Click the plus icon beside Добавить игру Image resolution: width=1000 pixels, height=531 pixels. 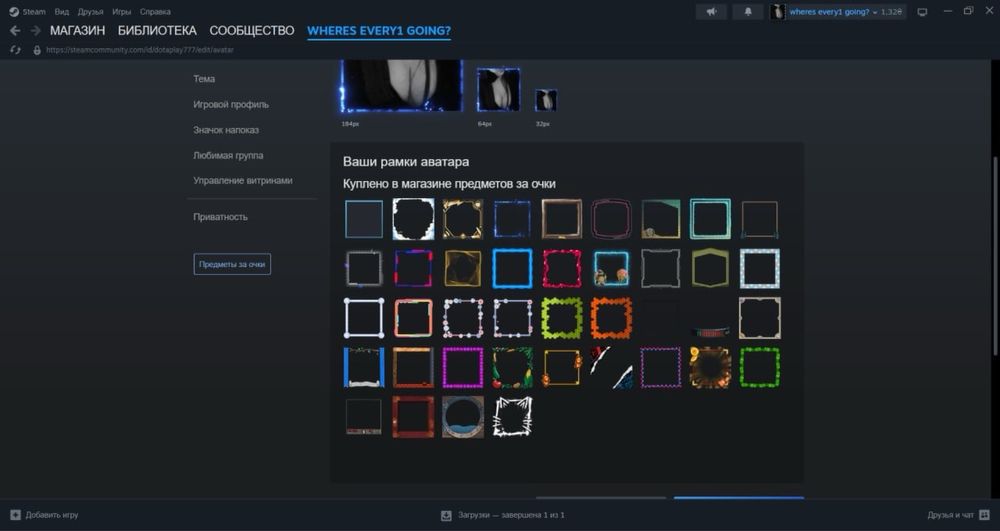pyautogui.click(x=15, y=514)
